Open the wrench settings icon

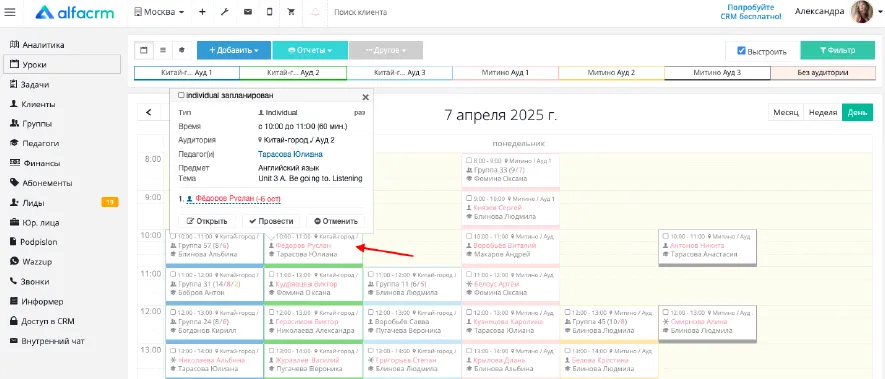click(x=224, y=12)
